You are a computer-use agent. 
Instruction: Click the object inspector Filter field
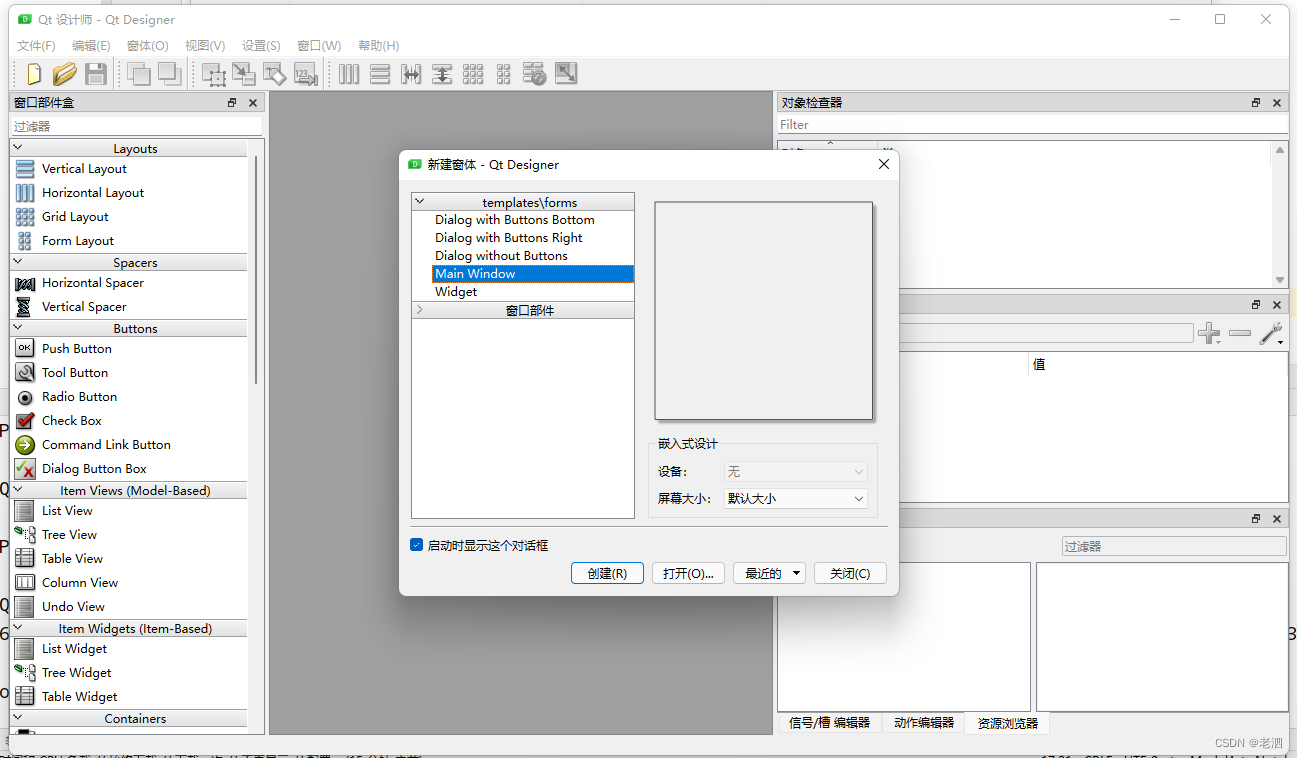tap(1031, 125)
